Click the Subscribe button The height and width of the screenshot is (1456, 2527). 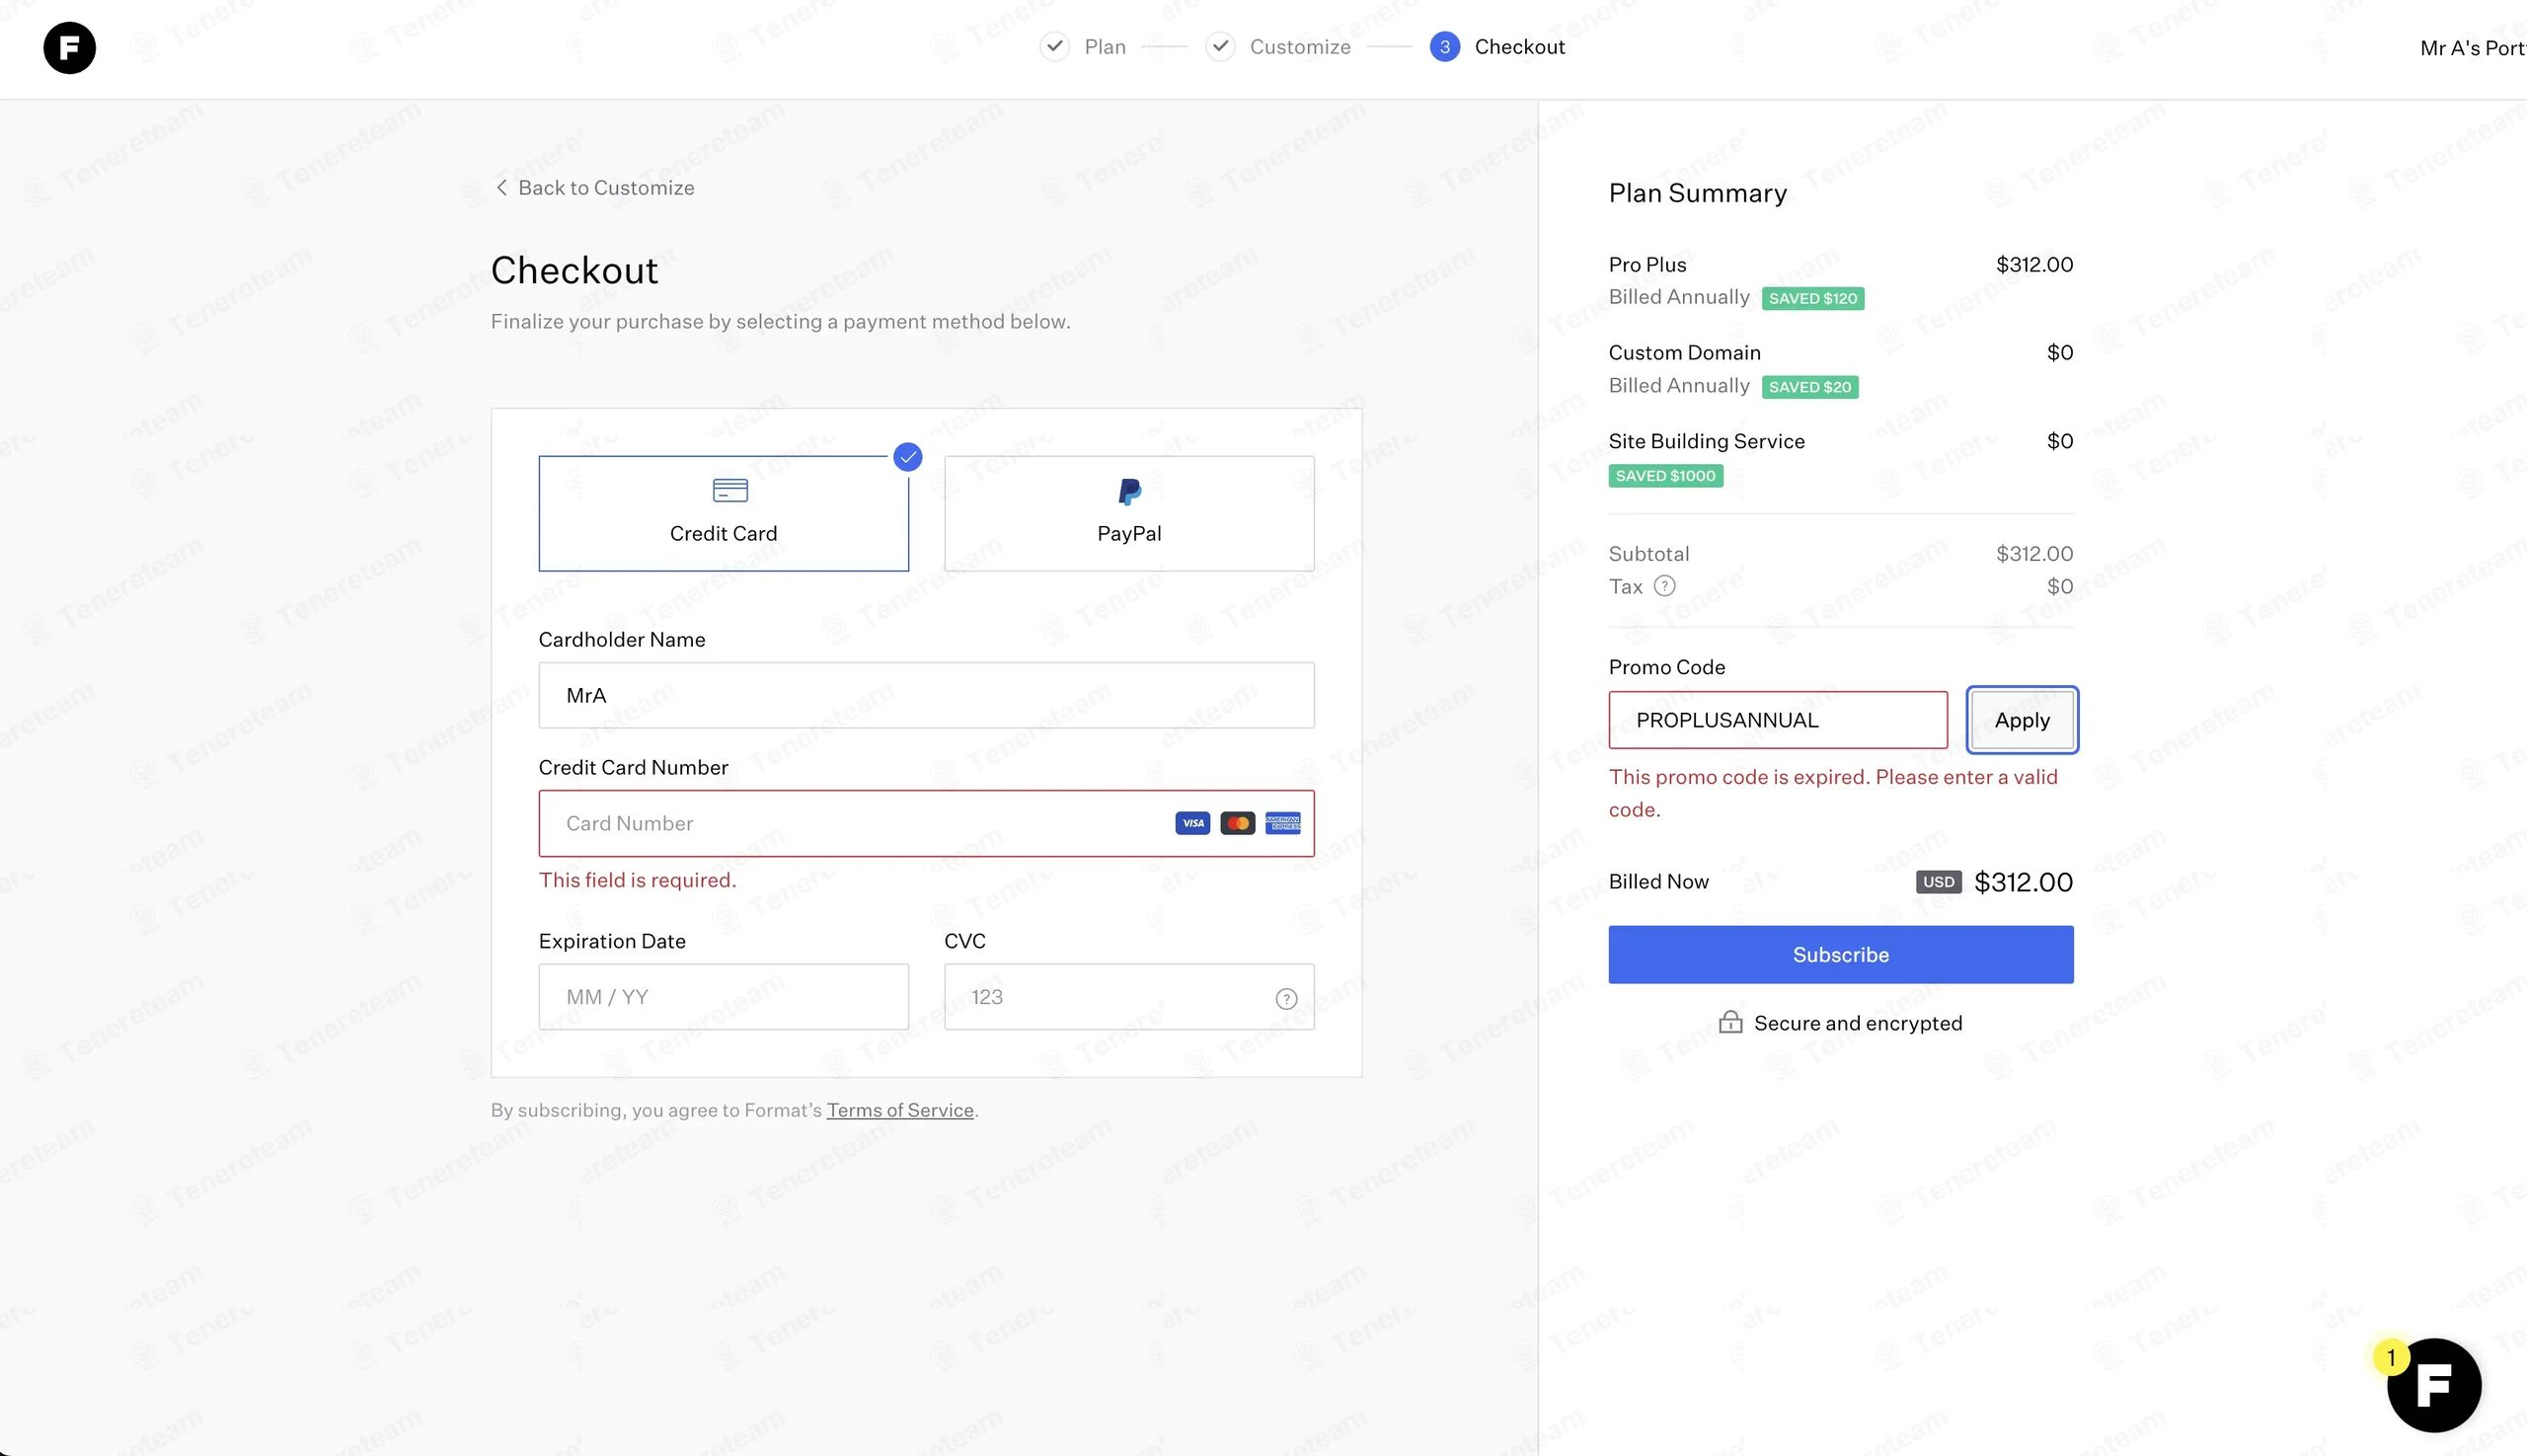coord(1840,954)
